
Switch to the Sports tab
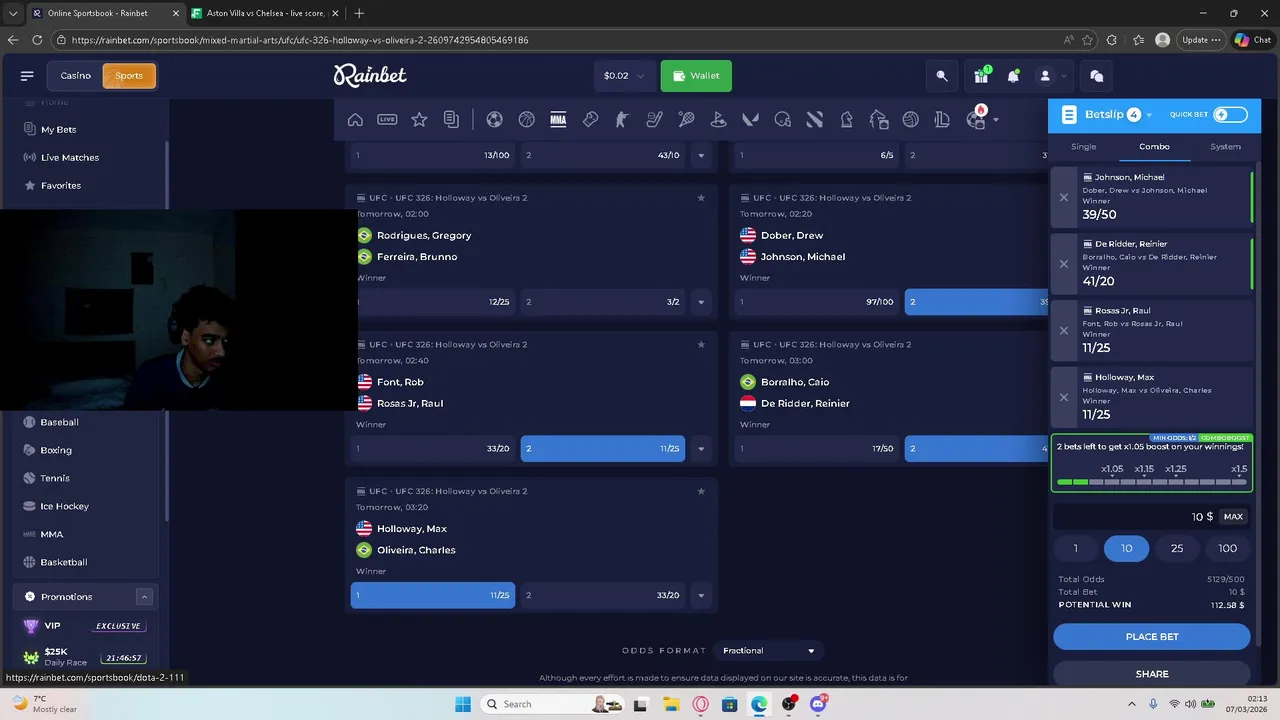click(x=129, y=76)
